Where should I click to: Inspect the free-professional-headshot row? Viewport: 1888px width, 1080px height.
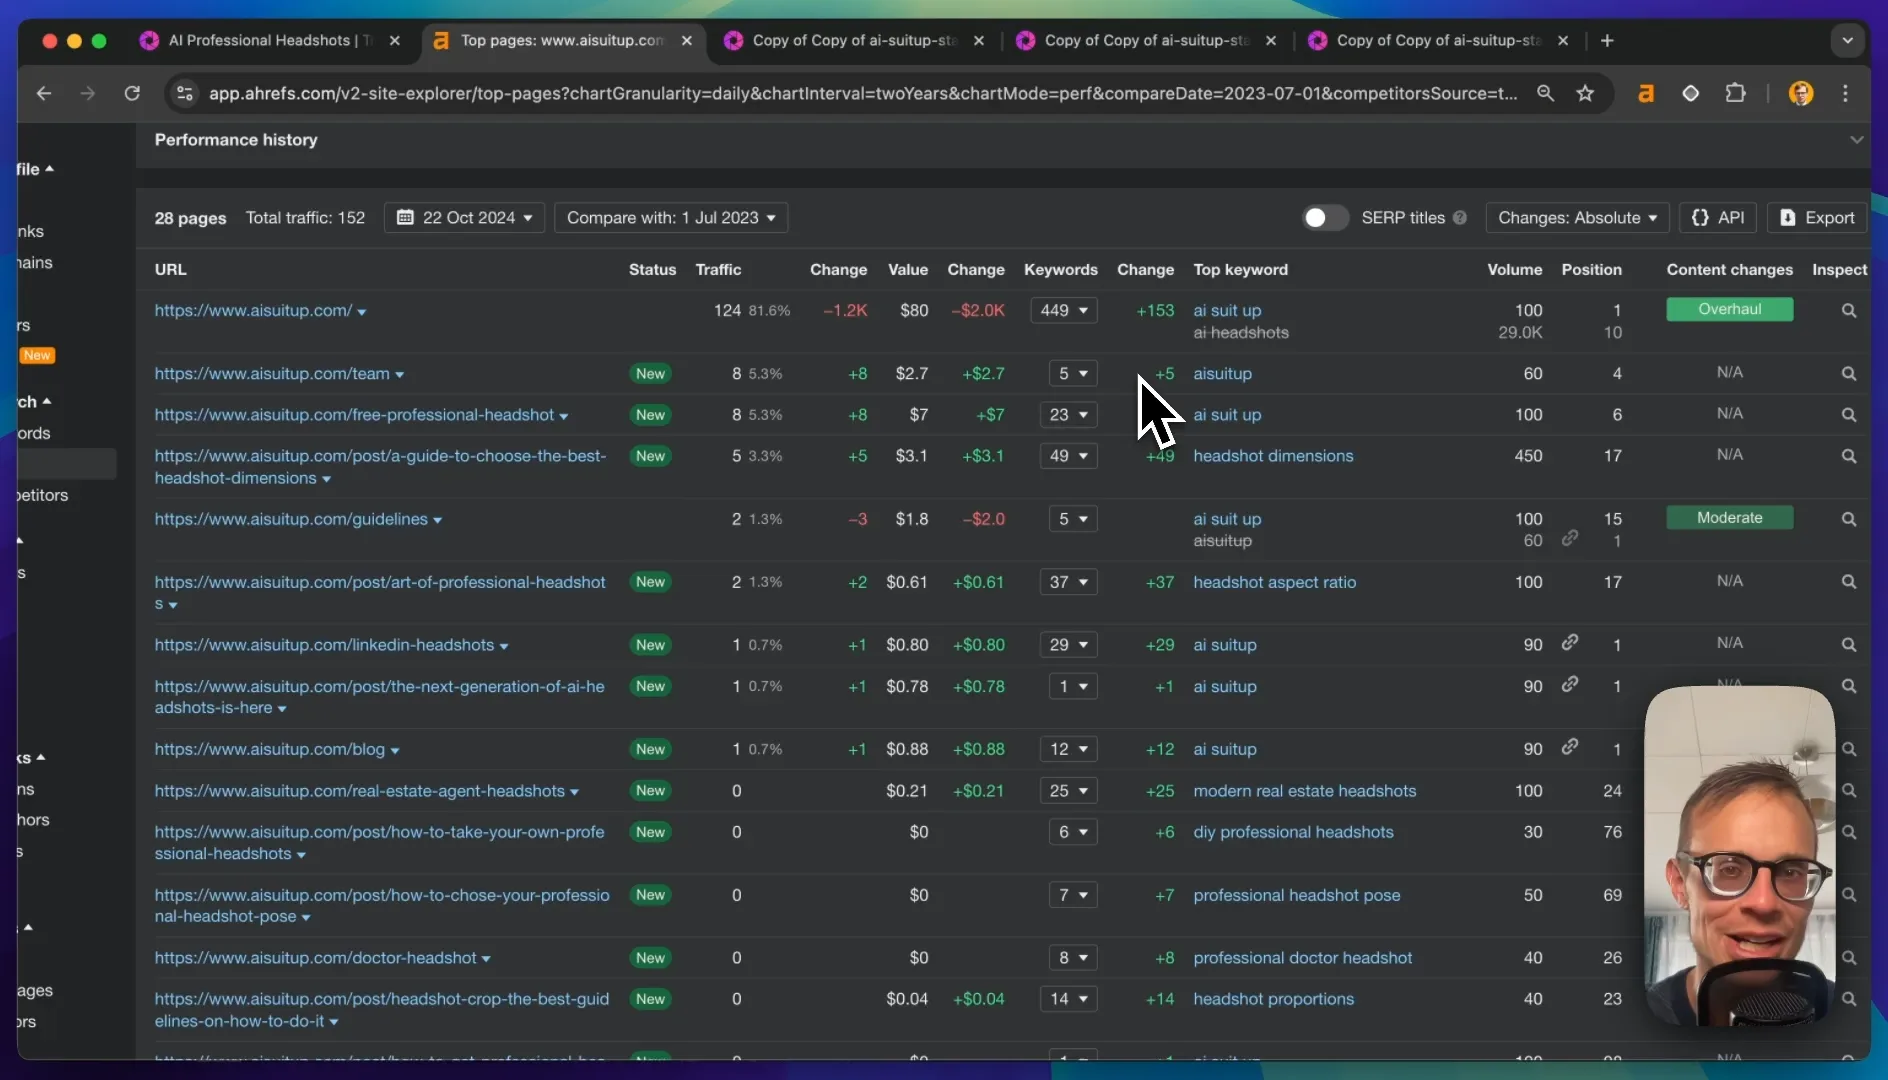tap(1849, 415)
